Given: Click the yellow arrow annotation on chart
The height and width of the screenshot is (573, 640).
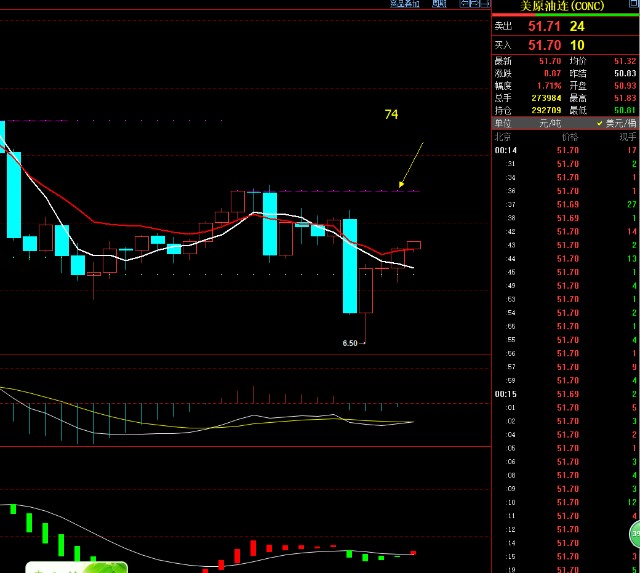Looking at the screenshot, I should point(411,164).
